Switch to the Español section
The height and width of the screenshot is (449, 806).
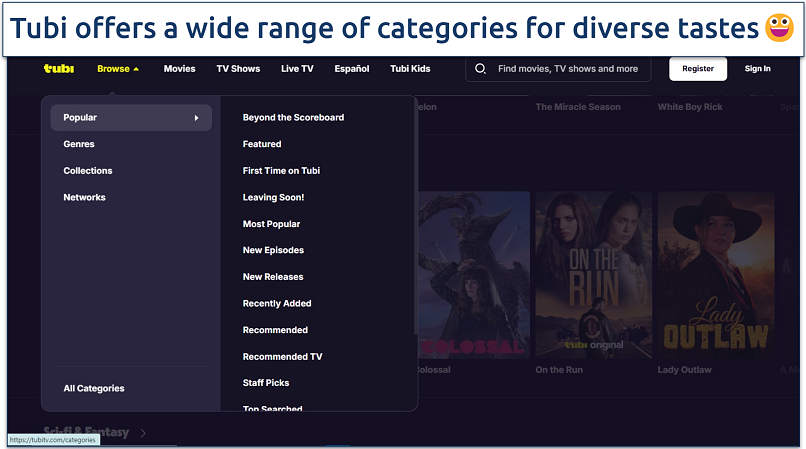(352, 69)
